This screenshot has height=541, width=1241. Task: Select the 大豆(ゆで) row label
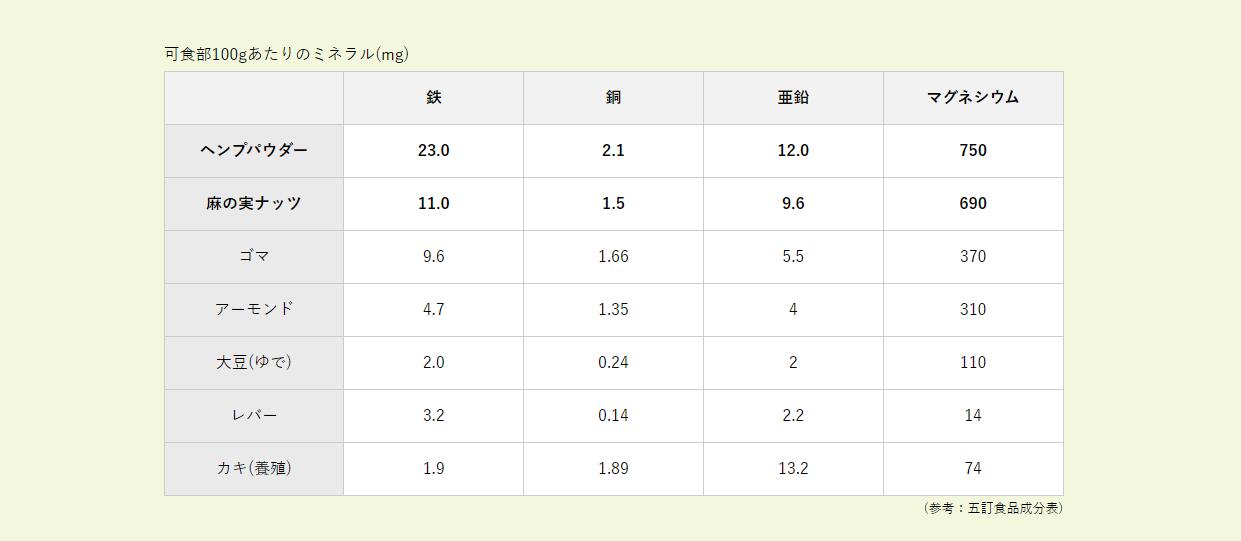coord(254,362)
